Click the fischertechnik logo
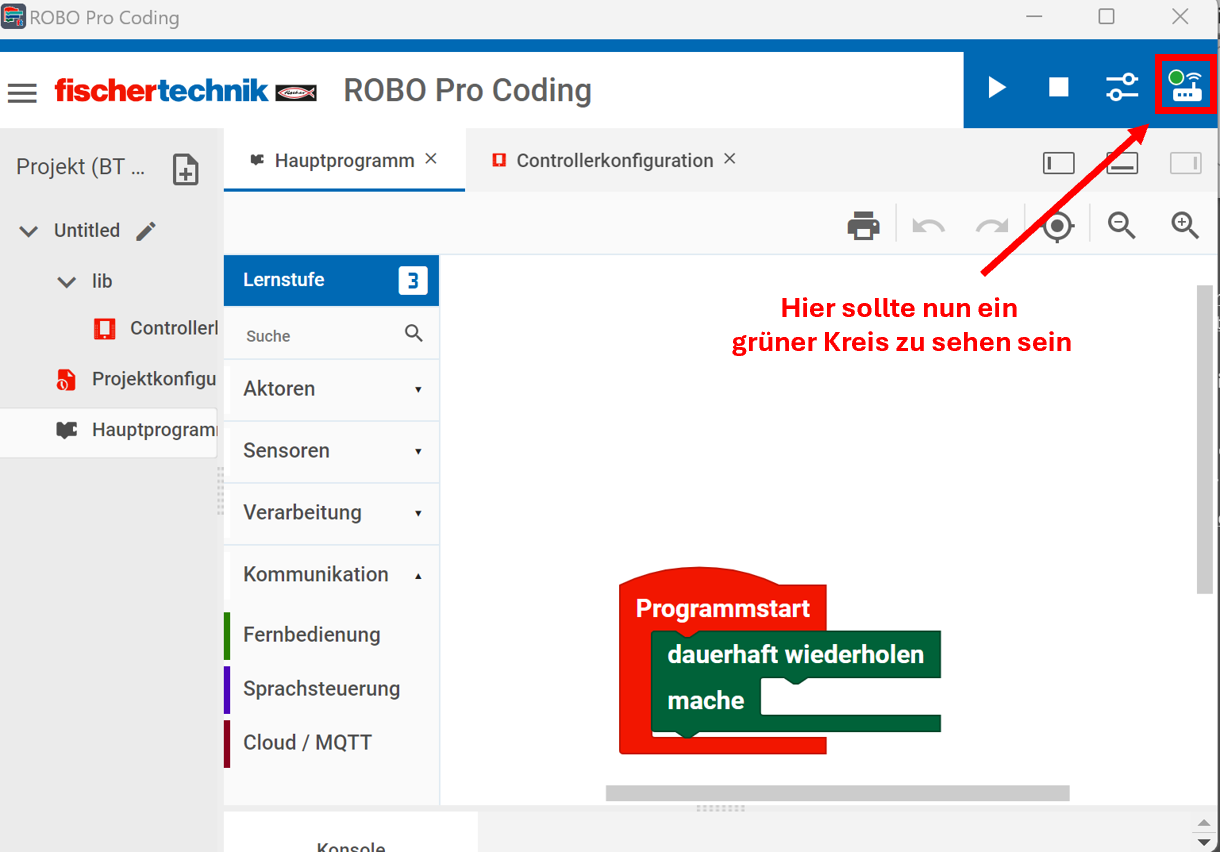Image resolution: width=1220 pixels, height=852 pixels. tap(186, 91)
